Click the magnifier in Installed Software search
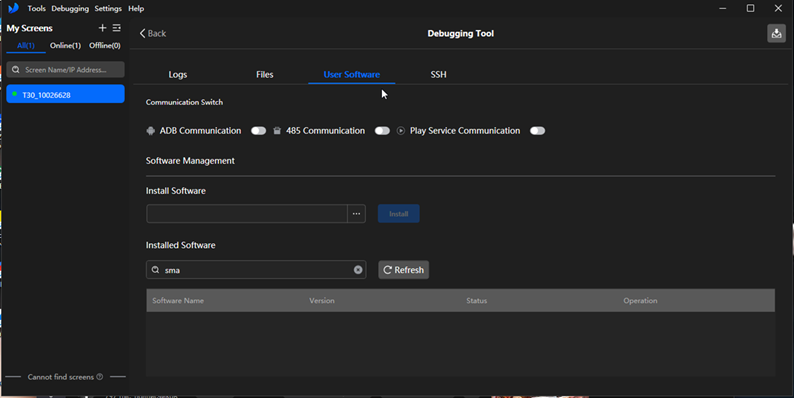The height and width of the screenshot is (398, 794). tap(155, 270)
